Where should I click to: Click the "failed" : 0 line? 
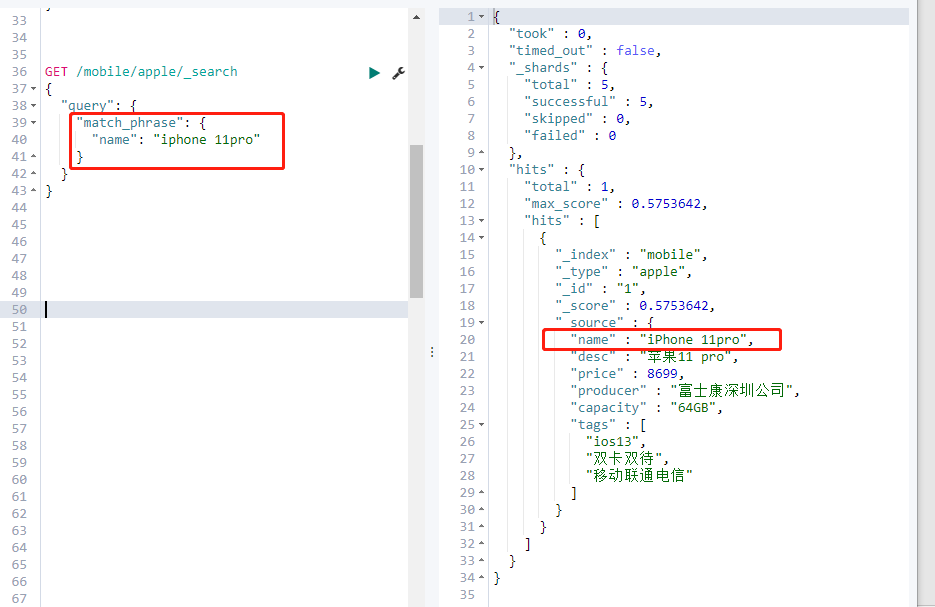[x=570, y=136]
